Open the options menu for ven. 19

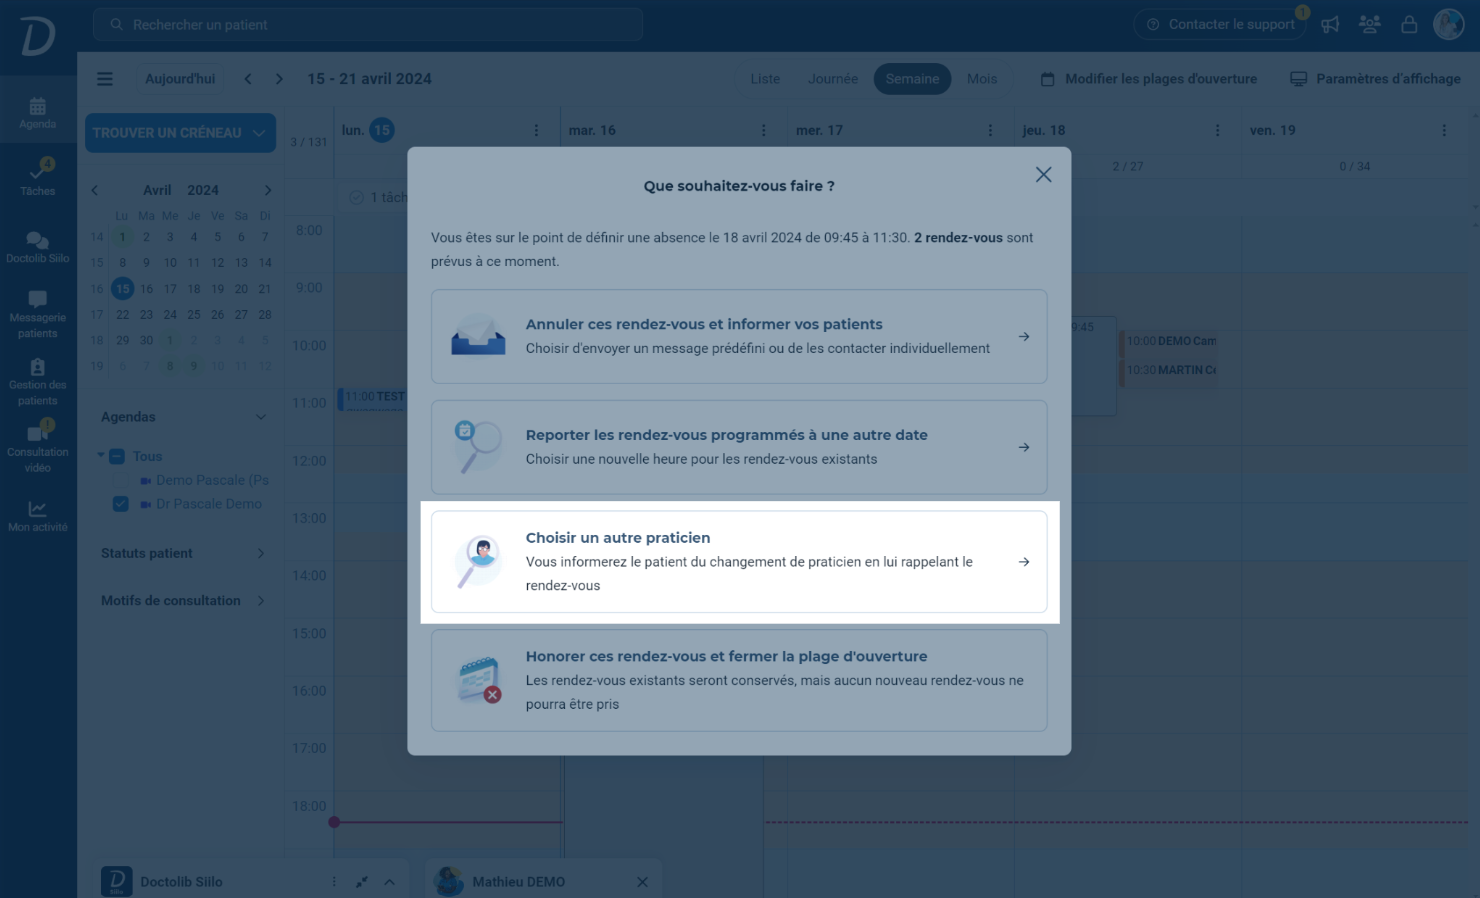[x=1444, y=130]
